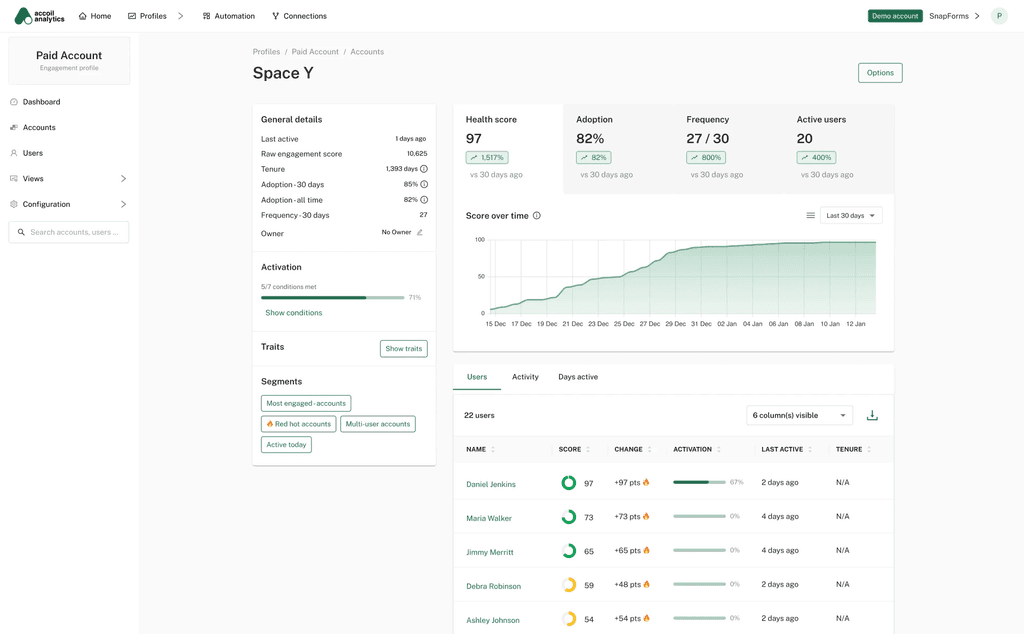The height and width of the screenshot is (634, 1024).
Task: Click the Show traits button
Action: click(x=404, y=349)
